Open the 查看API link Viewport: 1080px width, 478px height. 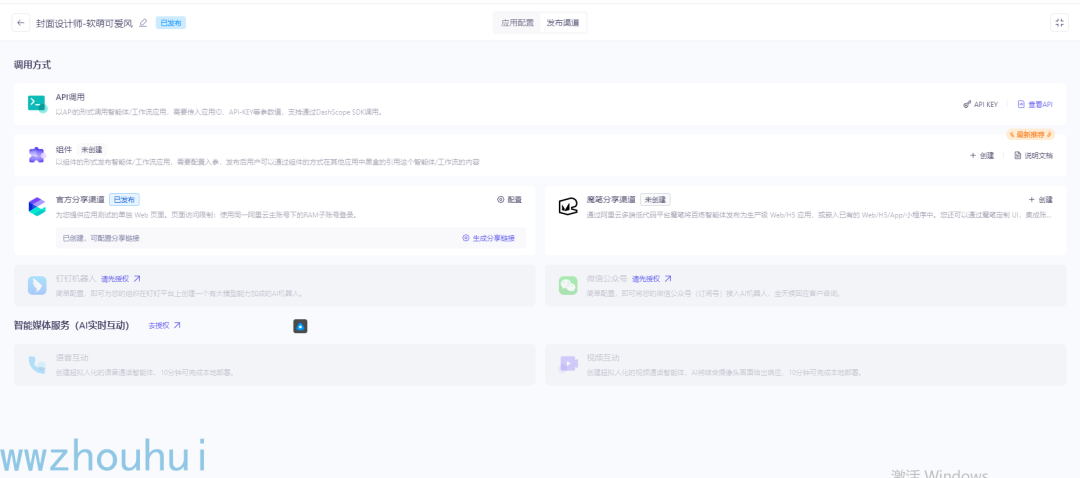[1035, 105]
